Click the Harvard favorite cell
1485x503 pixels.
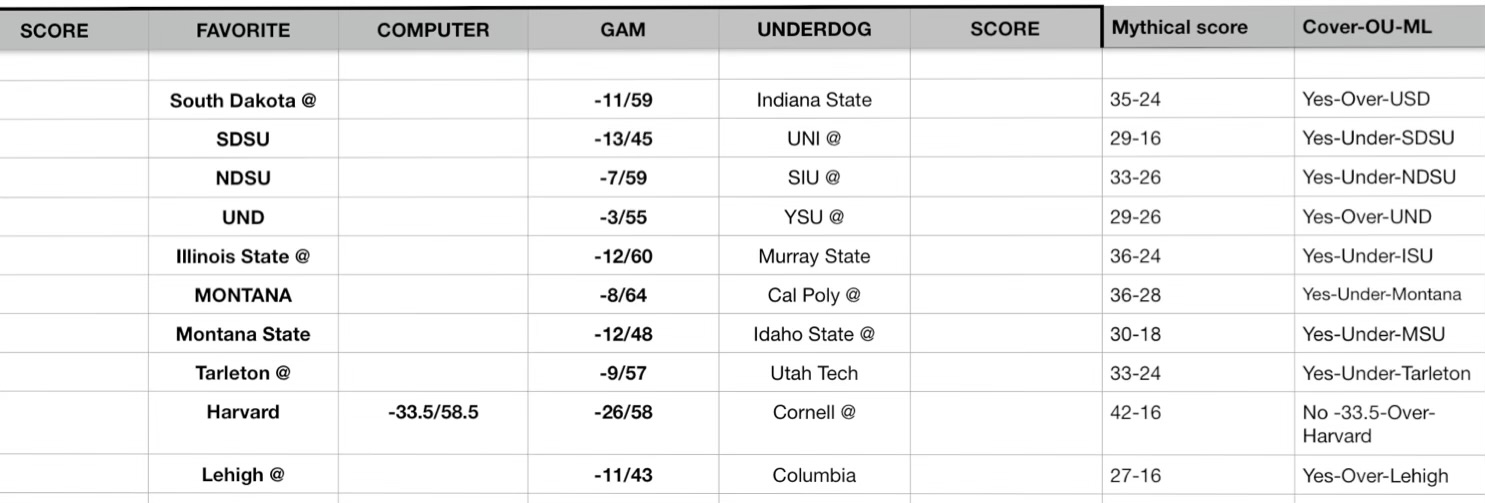243,412
